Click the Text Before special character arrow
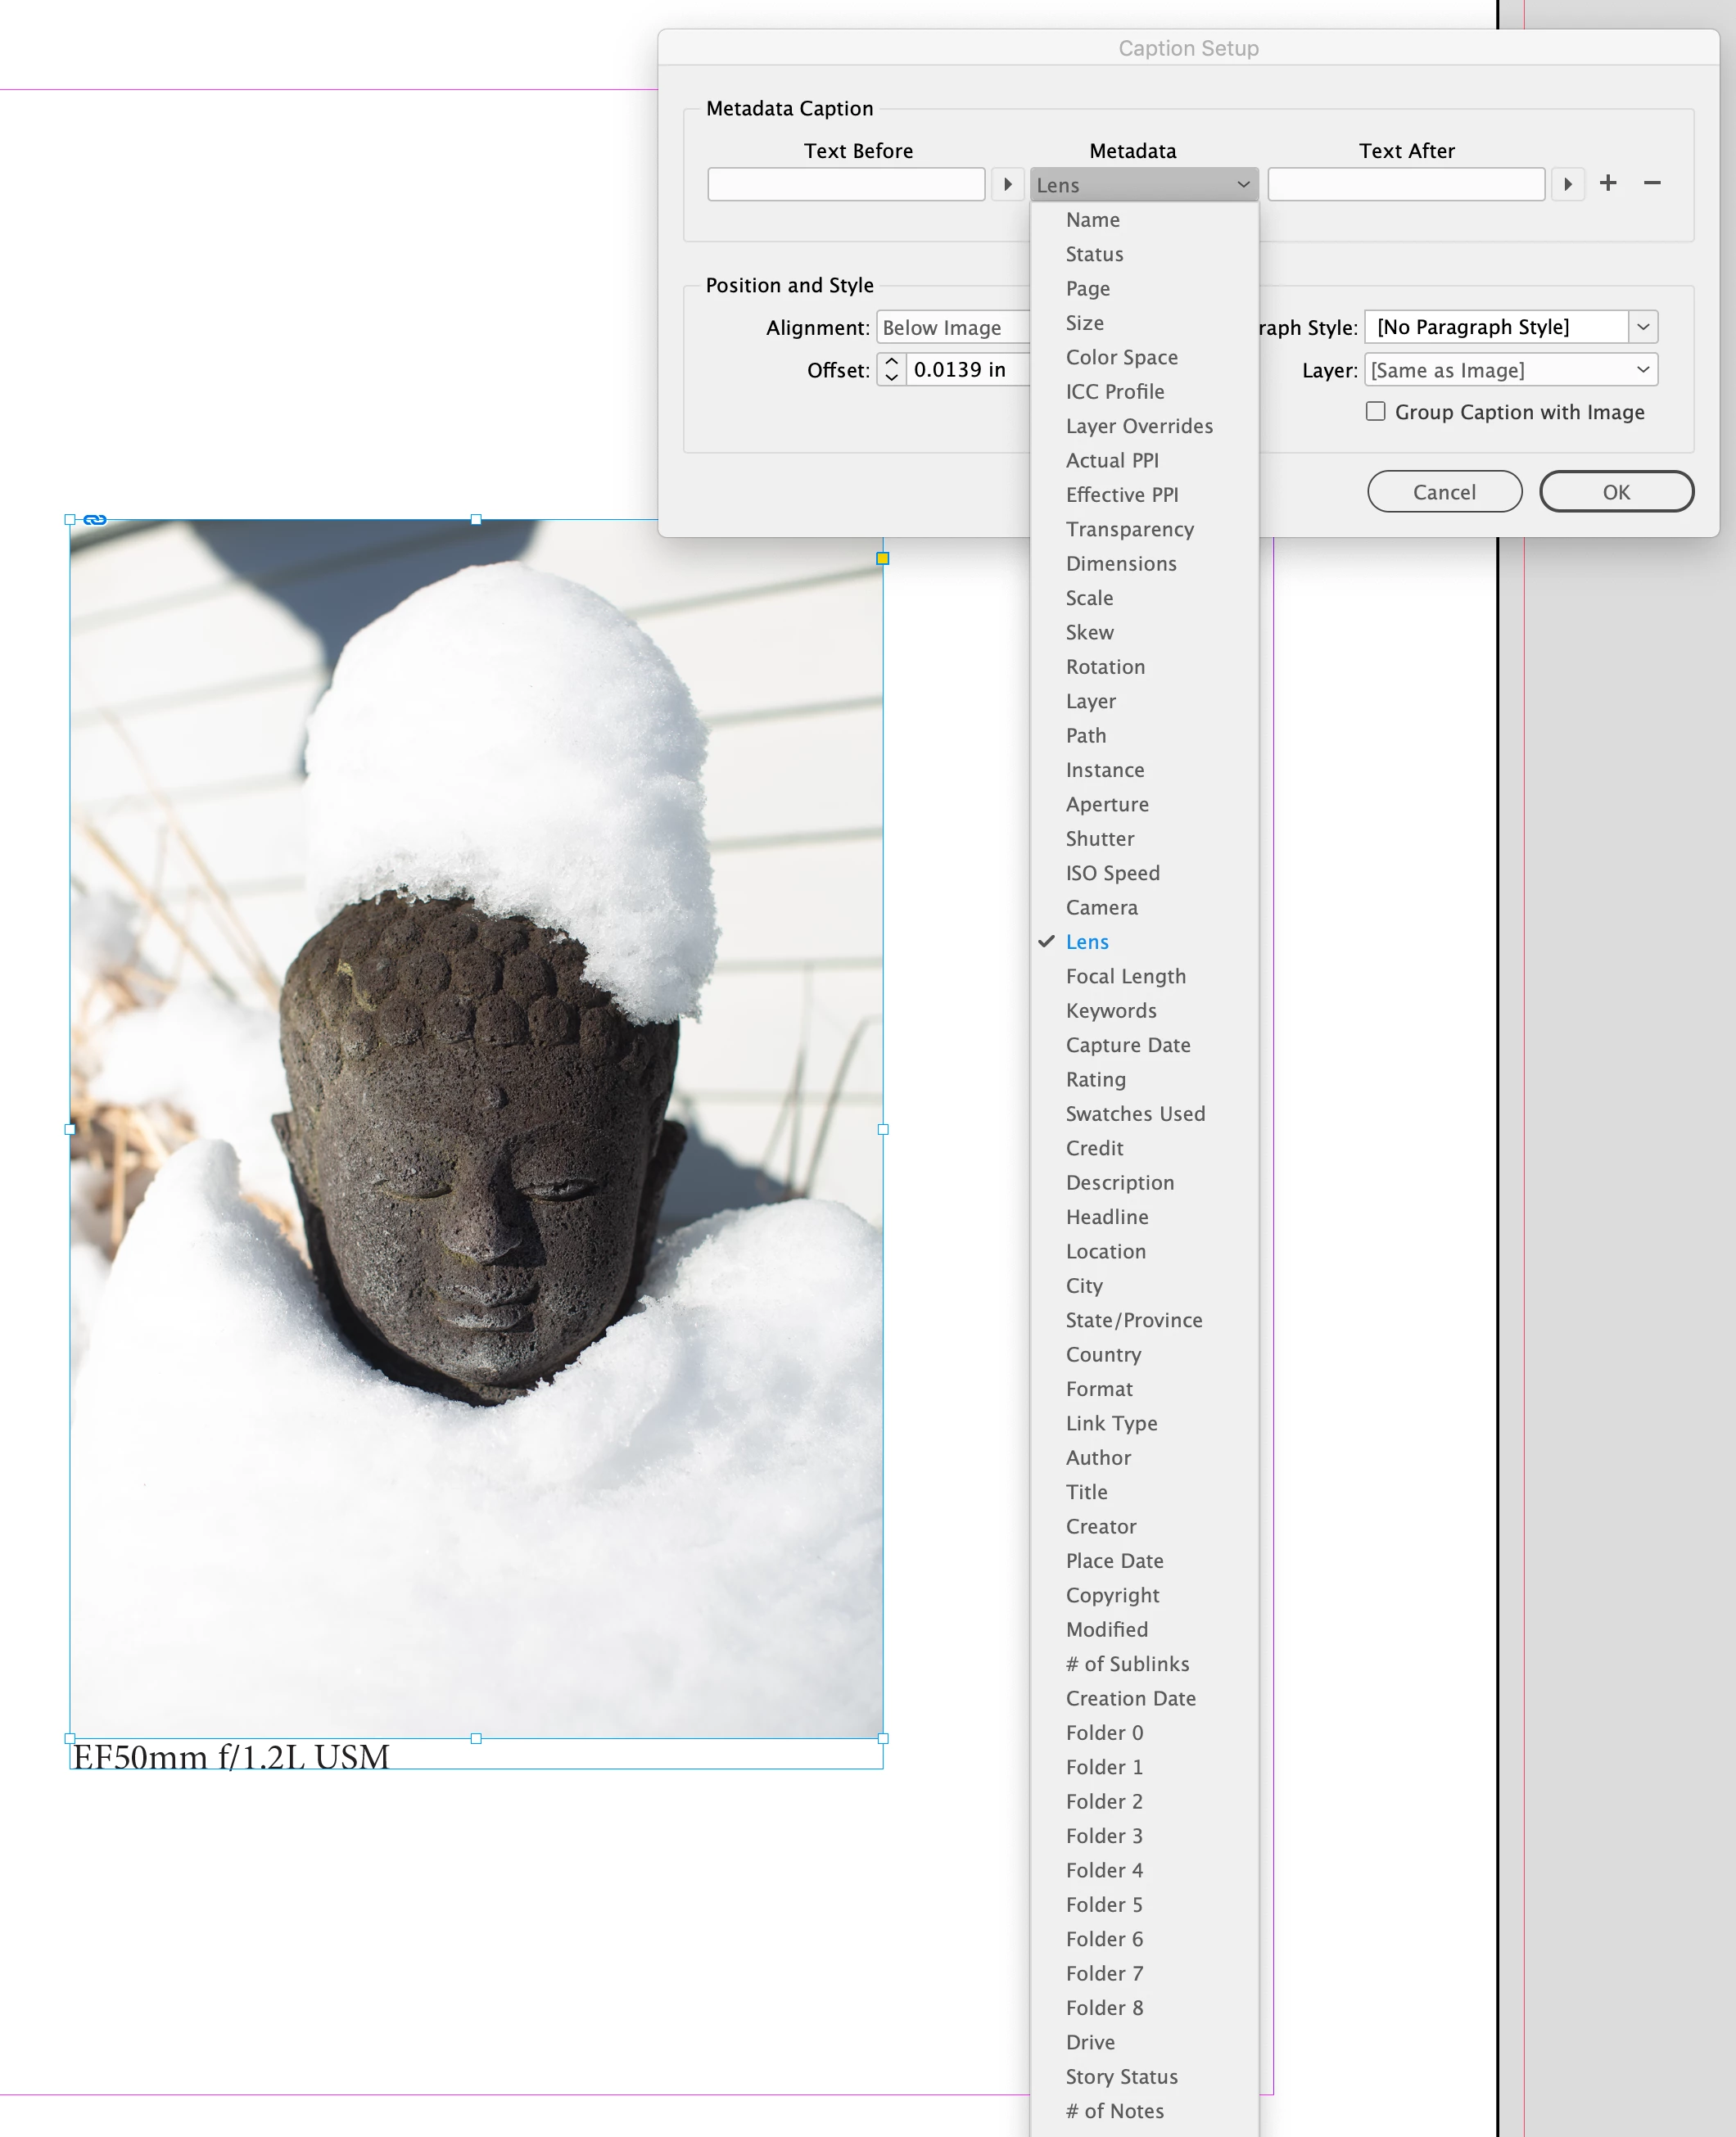The width and height of the screenshot is (1736, 2137). coord(1007,184)
